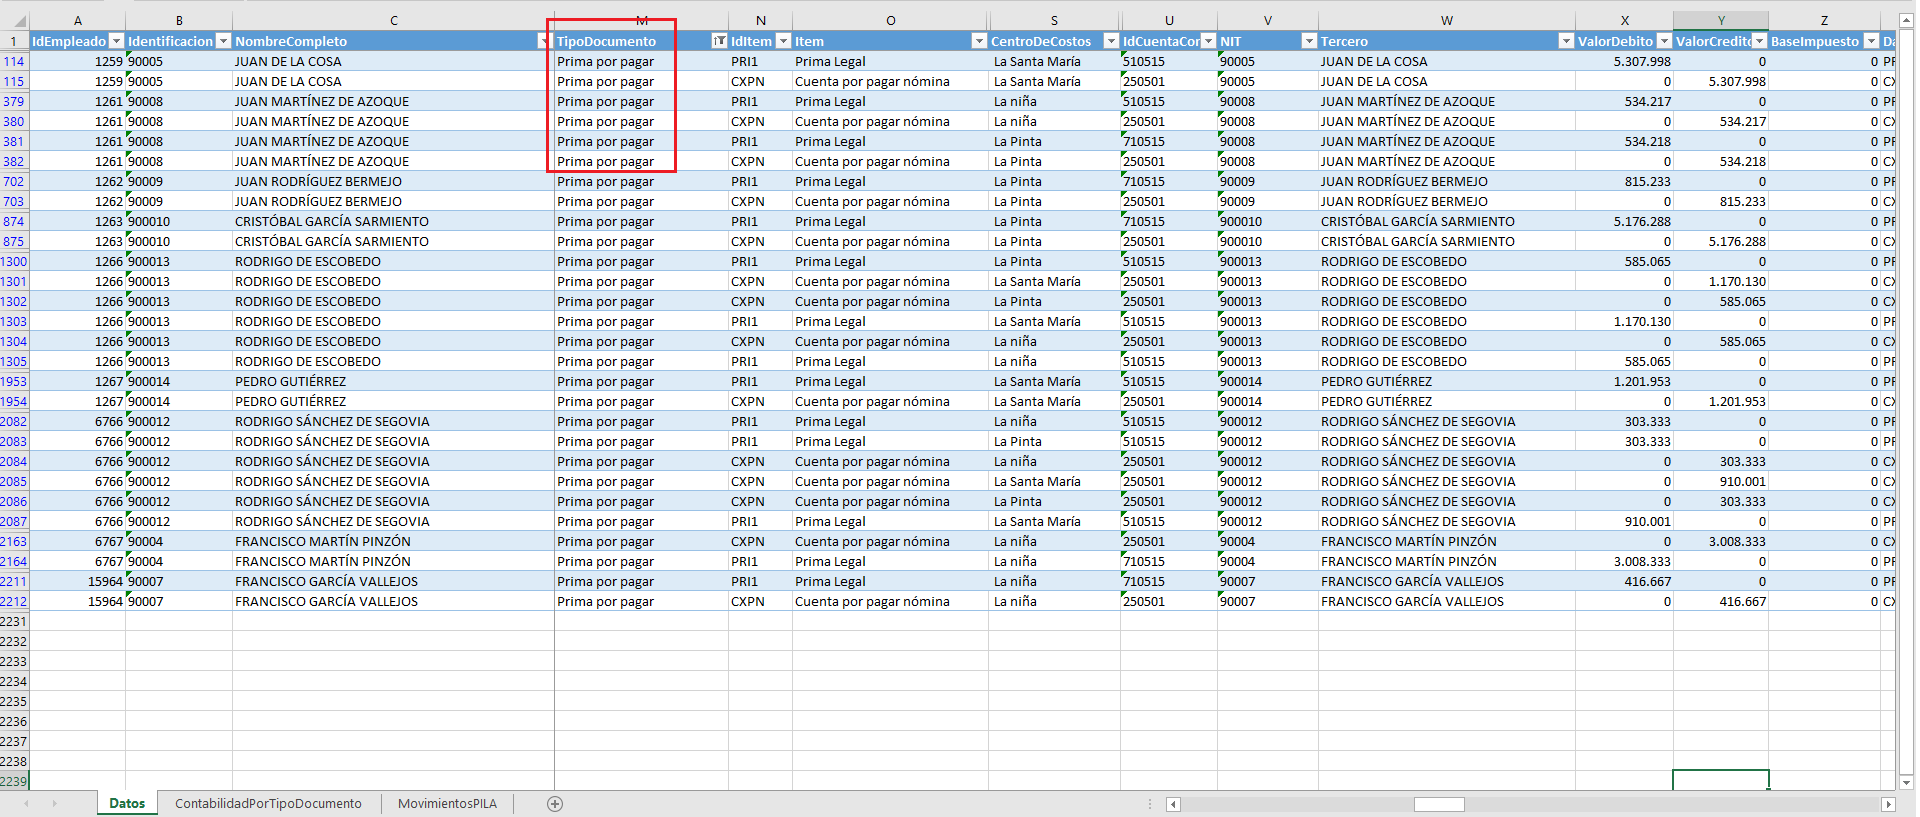Click the next sheet navigation arrow

[x=54, y=804]
